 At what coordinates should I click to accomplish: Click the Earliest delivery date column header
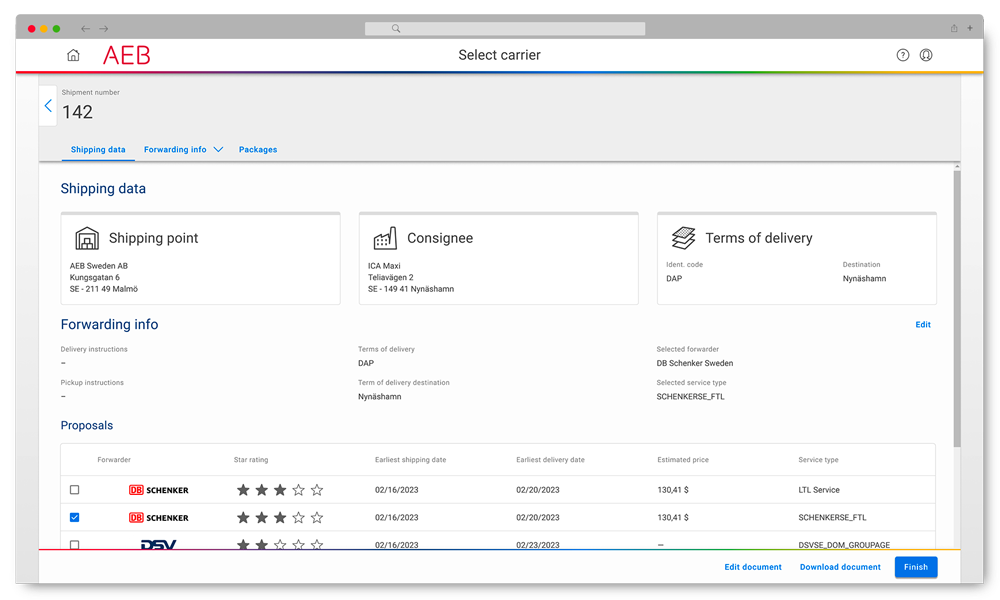pos(550,460)
